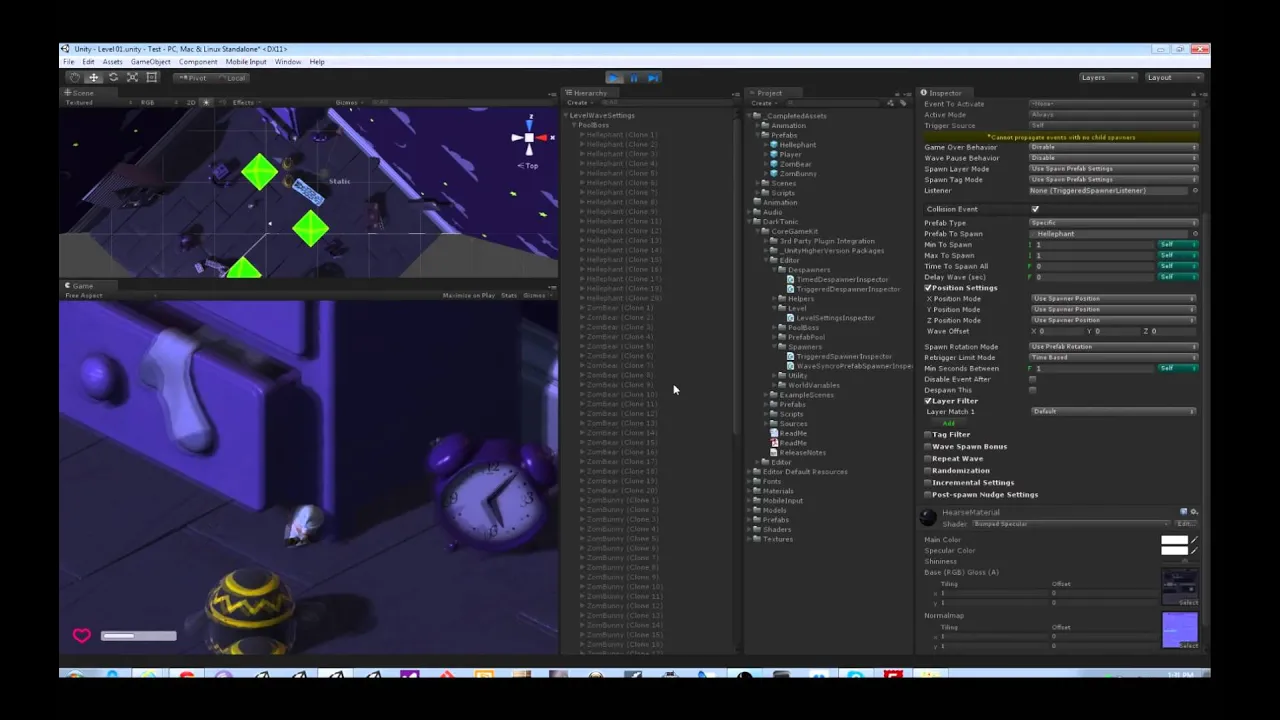Screen dimensions: 1280x720
Task: Open the Mobile Input menu
Action: coord(246,62)
